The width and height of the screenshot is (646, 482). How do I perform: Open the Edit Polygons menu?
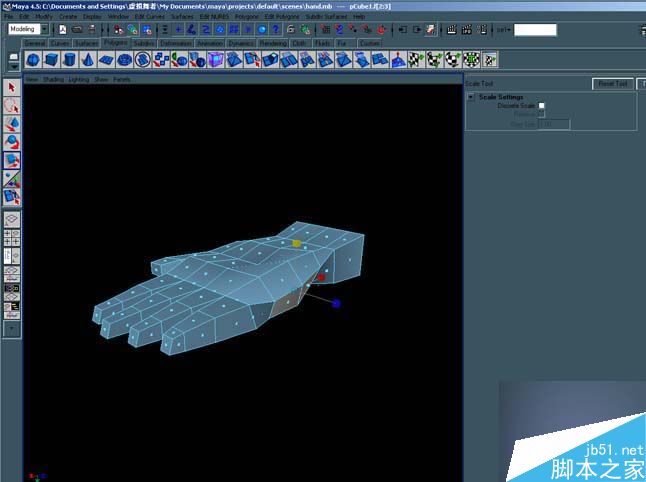coord(282,16)
